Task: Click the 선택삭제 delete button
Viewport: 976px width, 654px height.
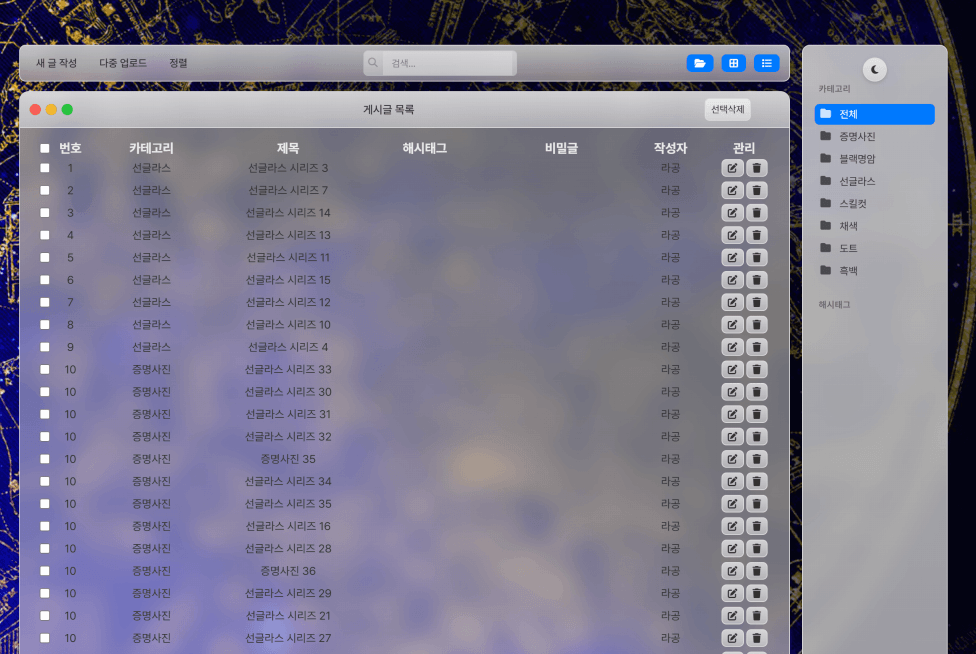Action: (x=727, y=109)
